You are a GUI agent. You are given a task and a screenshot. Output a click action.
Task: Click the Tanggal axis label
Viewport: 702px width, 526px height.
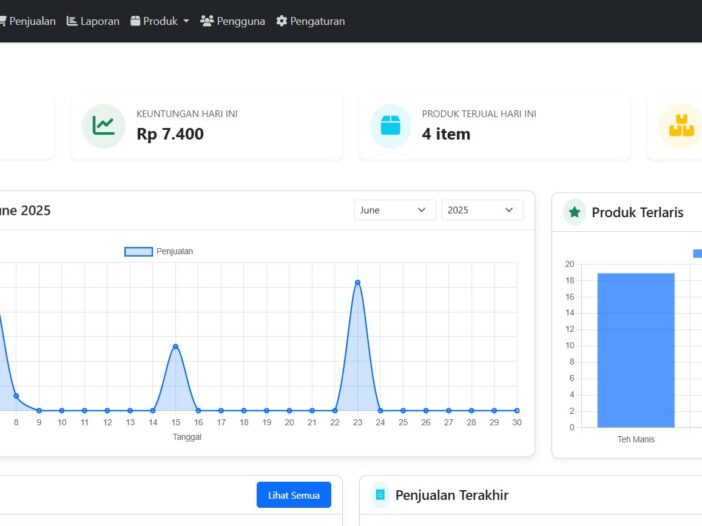[x=187, y=437]
